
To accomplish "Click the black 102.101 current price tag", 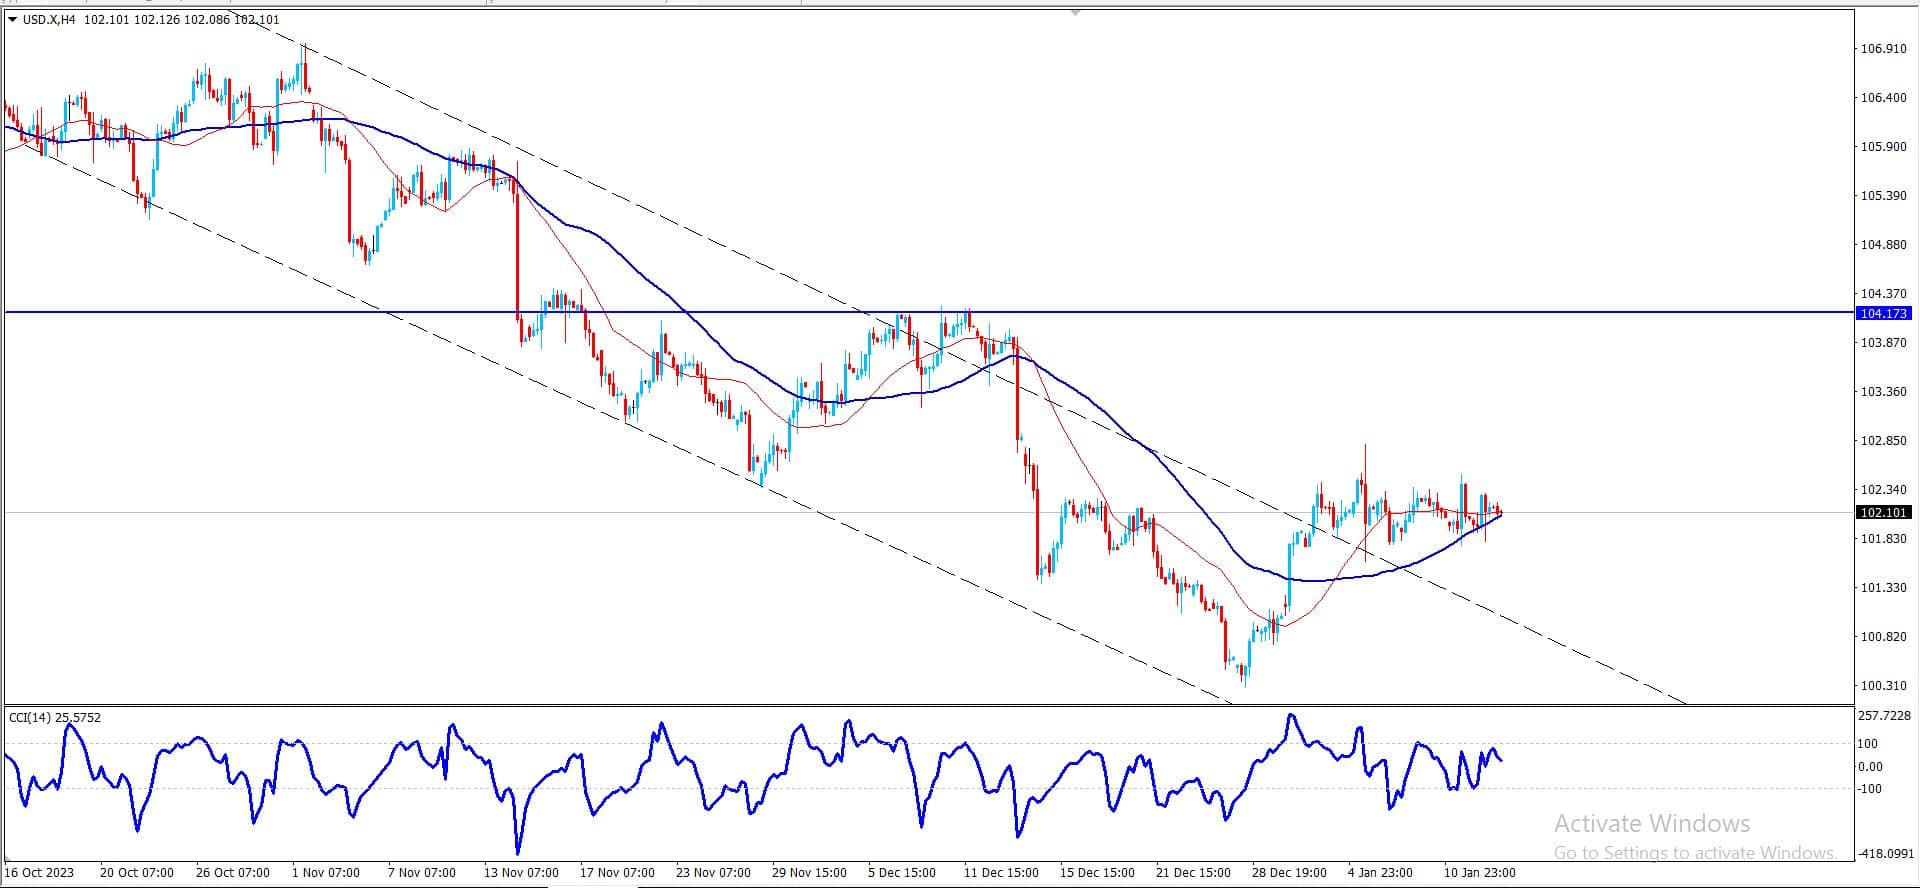I will 1883,512.
